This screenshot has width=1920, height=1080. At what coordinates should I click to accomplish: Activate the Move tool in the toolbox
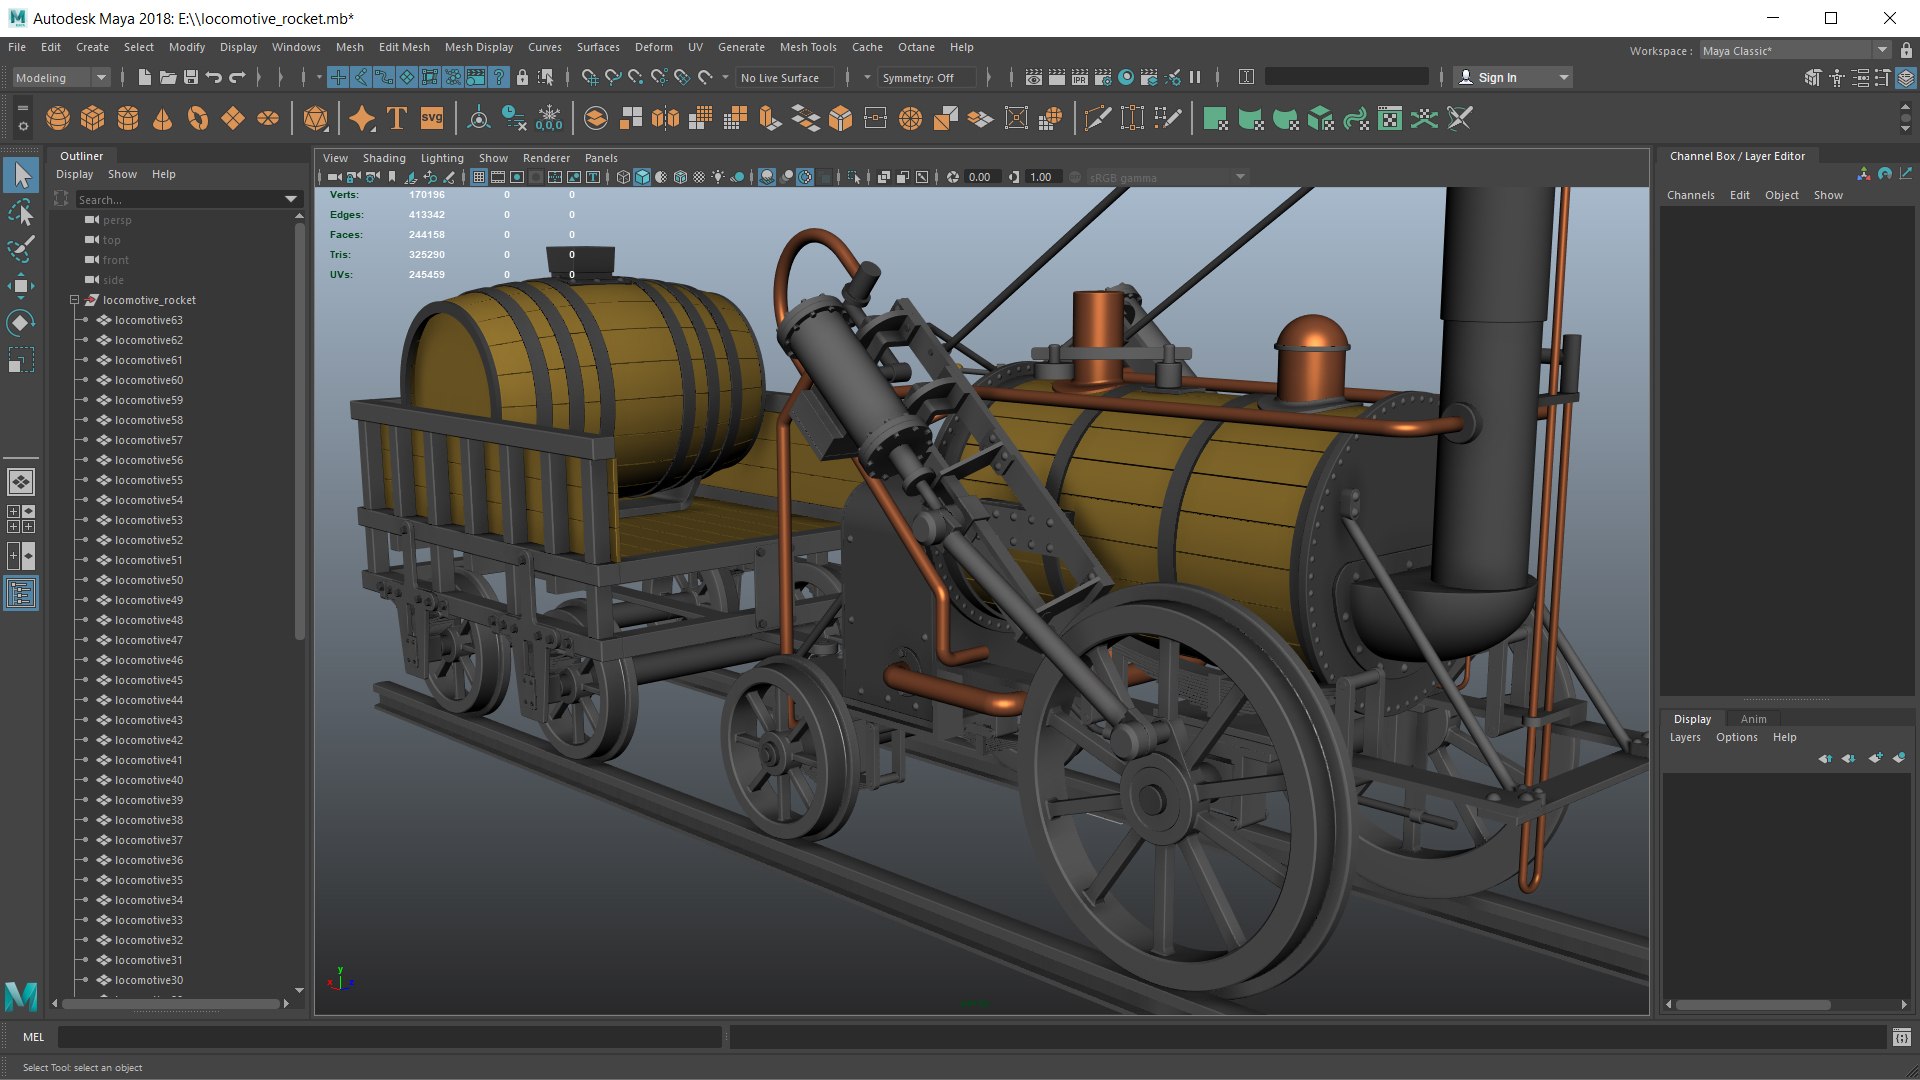pos(21,286)
